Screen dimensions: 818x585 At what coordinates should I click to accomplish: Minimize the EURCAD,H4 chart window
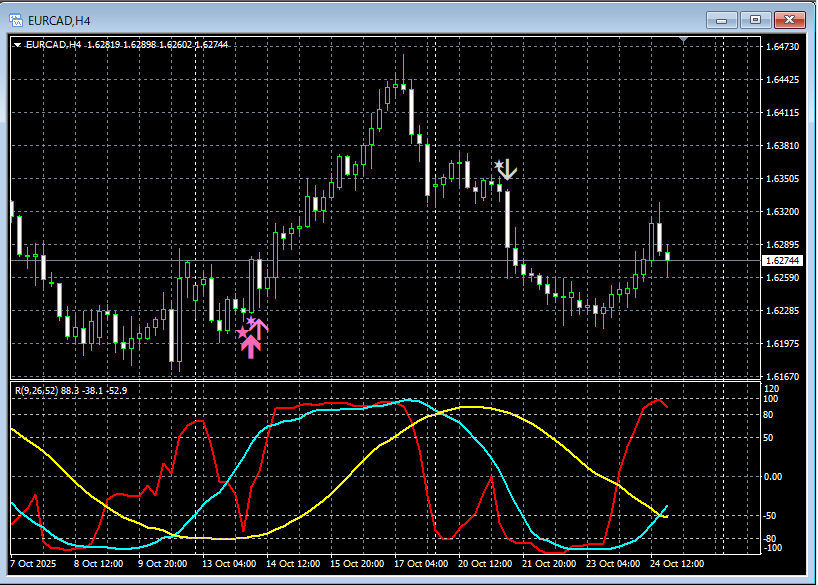pos(723,19)
